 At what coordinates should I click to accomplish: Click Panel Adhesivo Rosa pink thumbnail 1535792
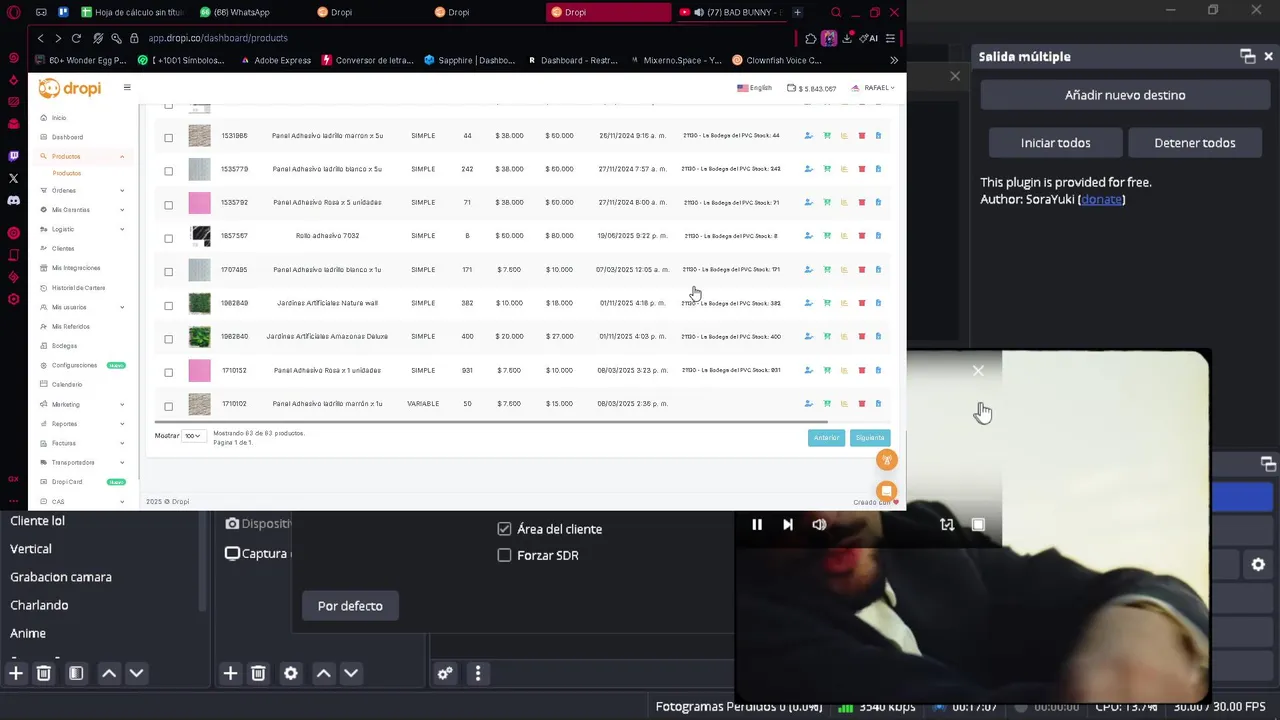coord(200,203)
